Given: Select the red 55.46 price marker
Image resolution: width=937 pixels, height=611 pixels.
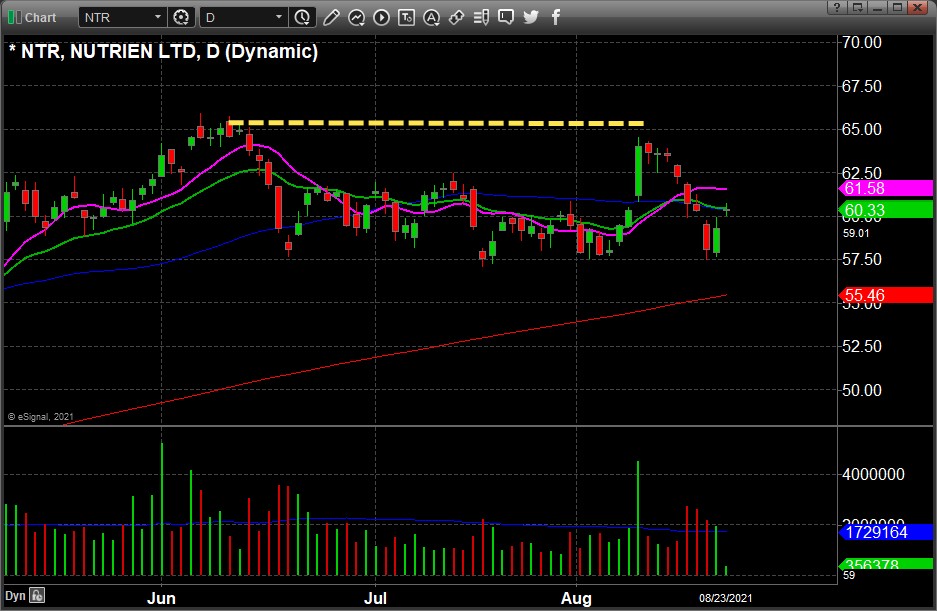Looking at the screenshot, I should click(885, 295).
